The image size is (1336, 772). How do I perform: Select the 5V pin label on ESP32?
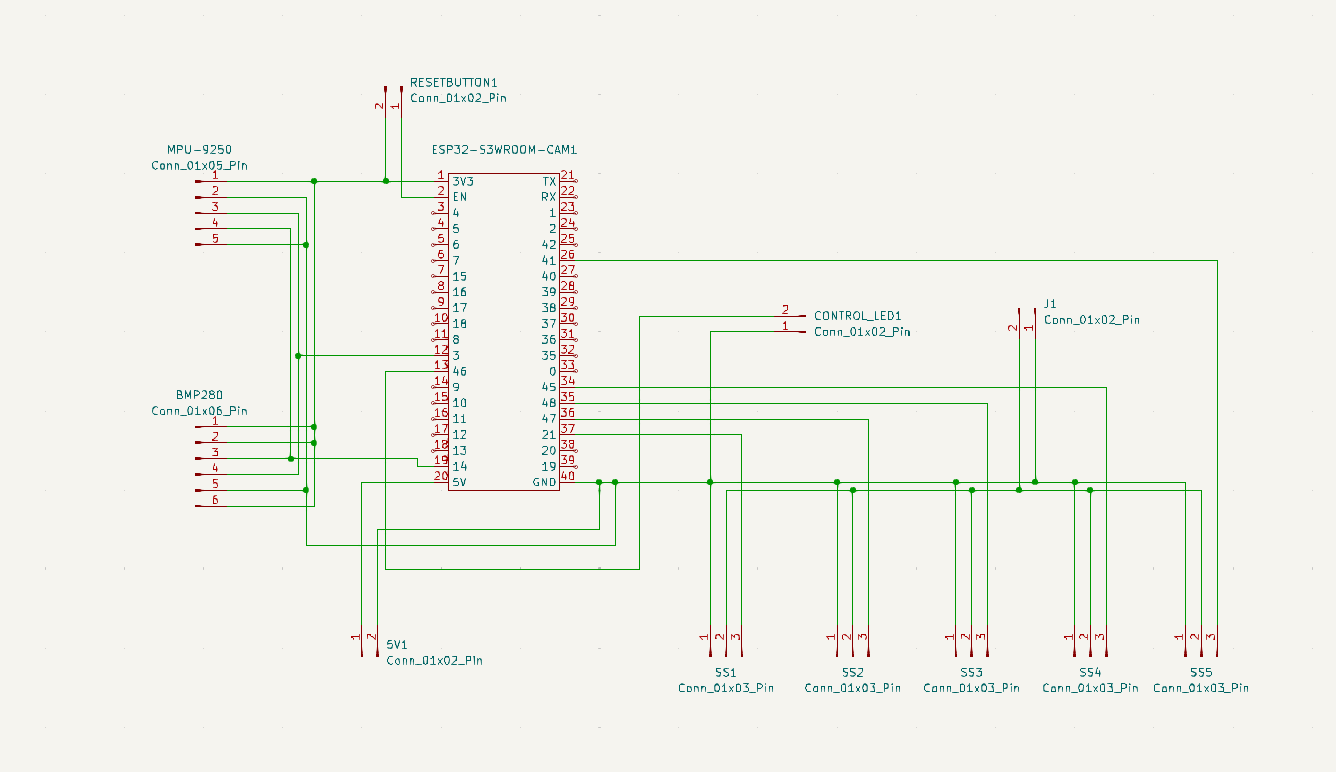tap(460, 483)
